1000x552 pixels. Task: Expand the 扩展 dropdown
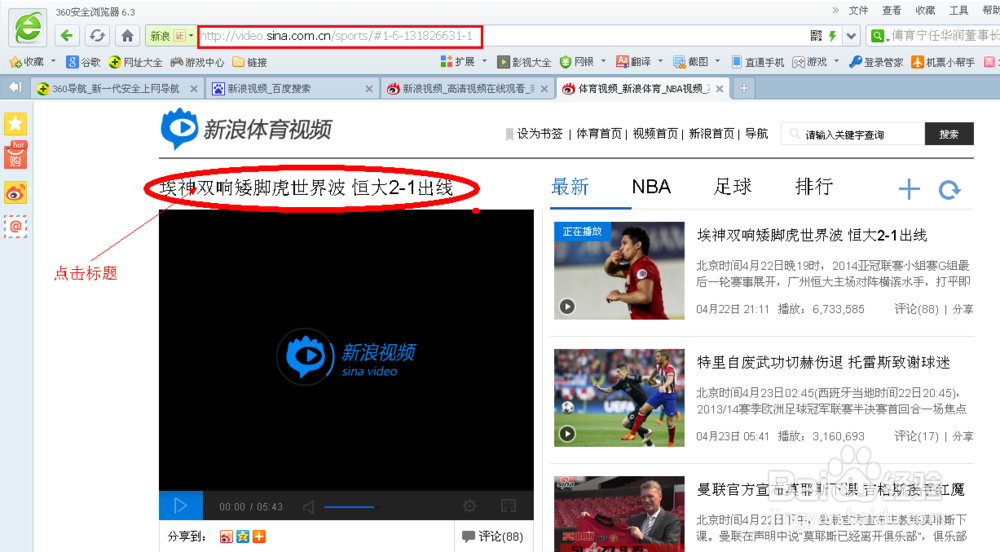[484, 61]
